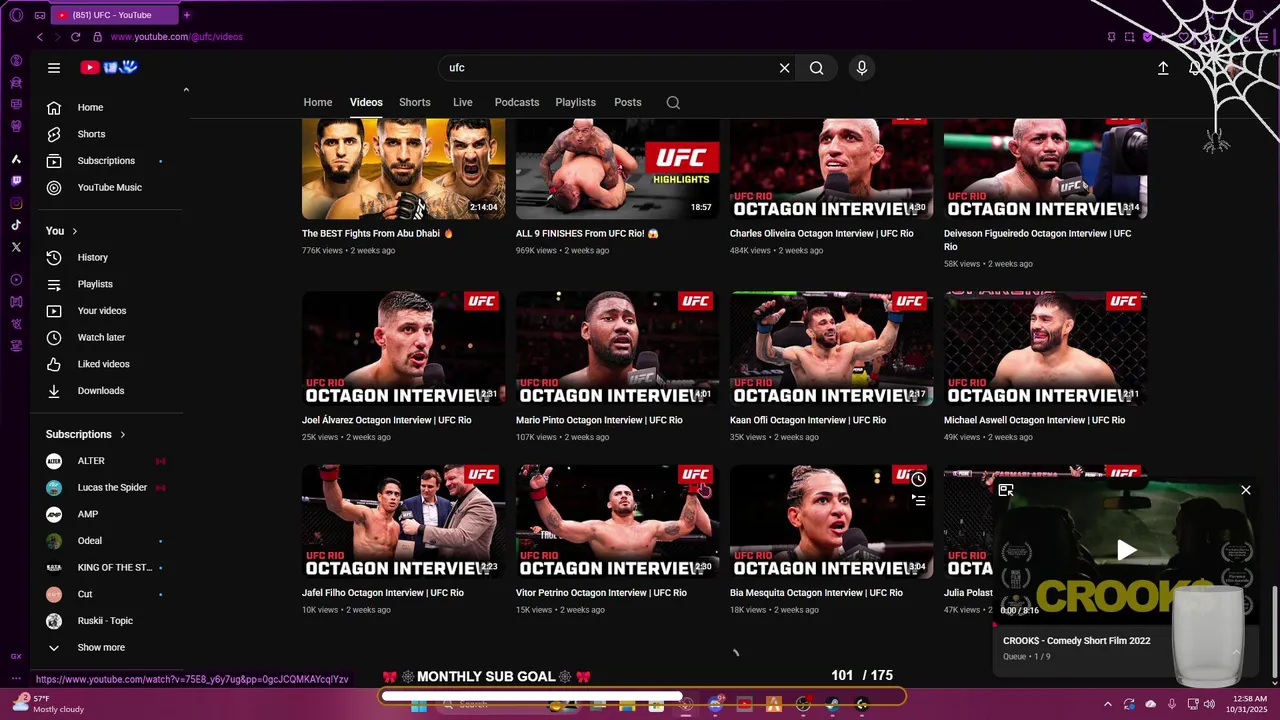This screenshot has width=1280, height=720.
Task: Switch to the Playlists tab
Action: click(x=576, y=102)
